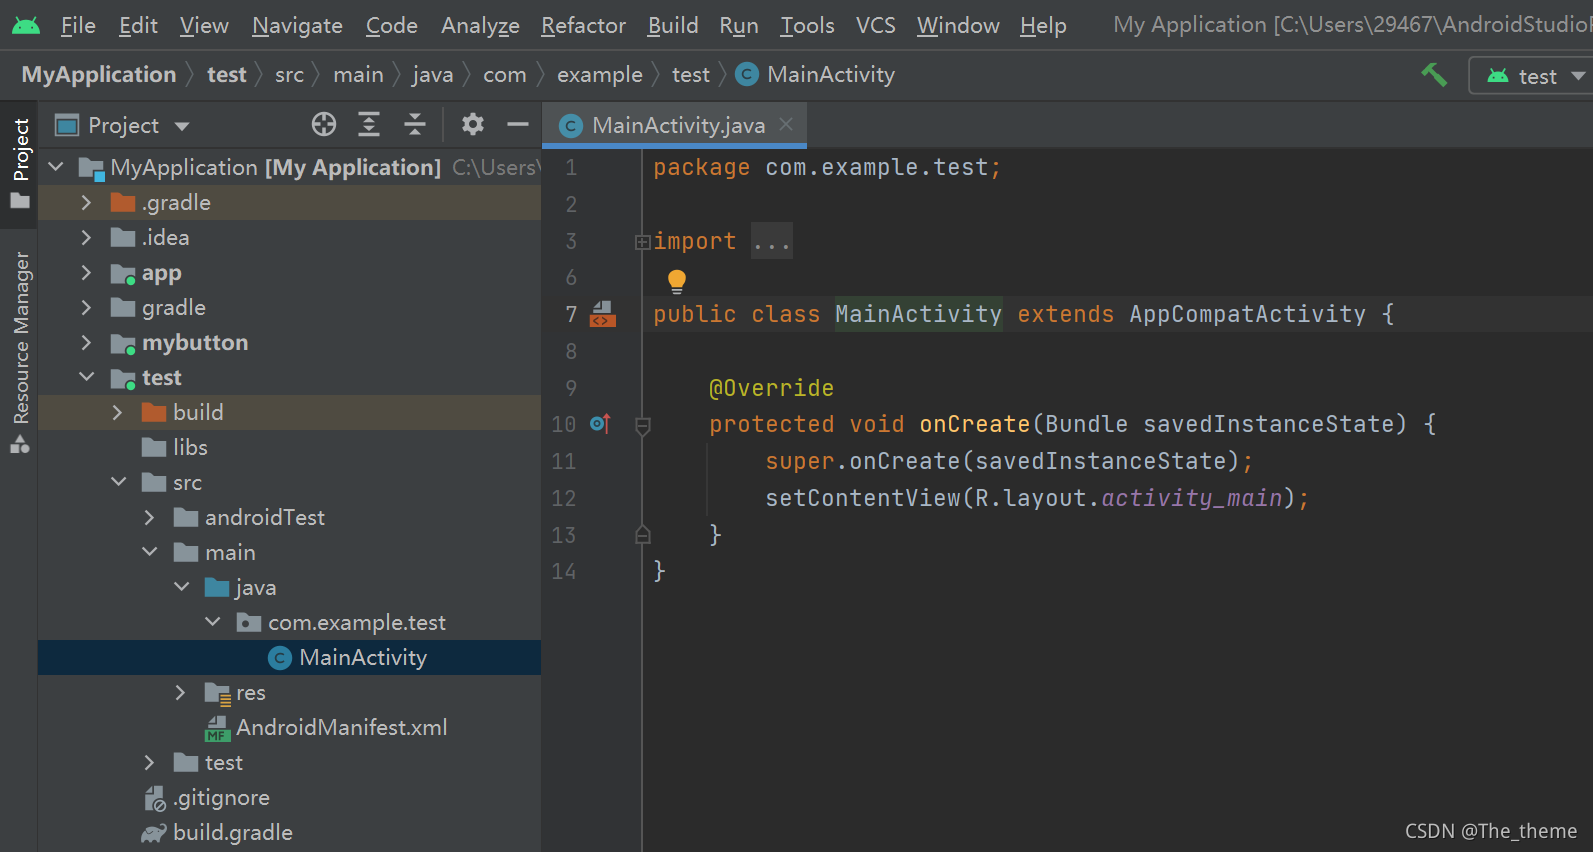Image resolution: width=1593 pixels, height=852 pixels.
Task: Collapse the src folder in tree
Action: (118, 482)
